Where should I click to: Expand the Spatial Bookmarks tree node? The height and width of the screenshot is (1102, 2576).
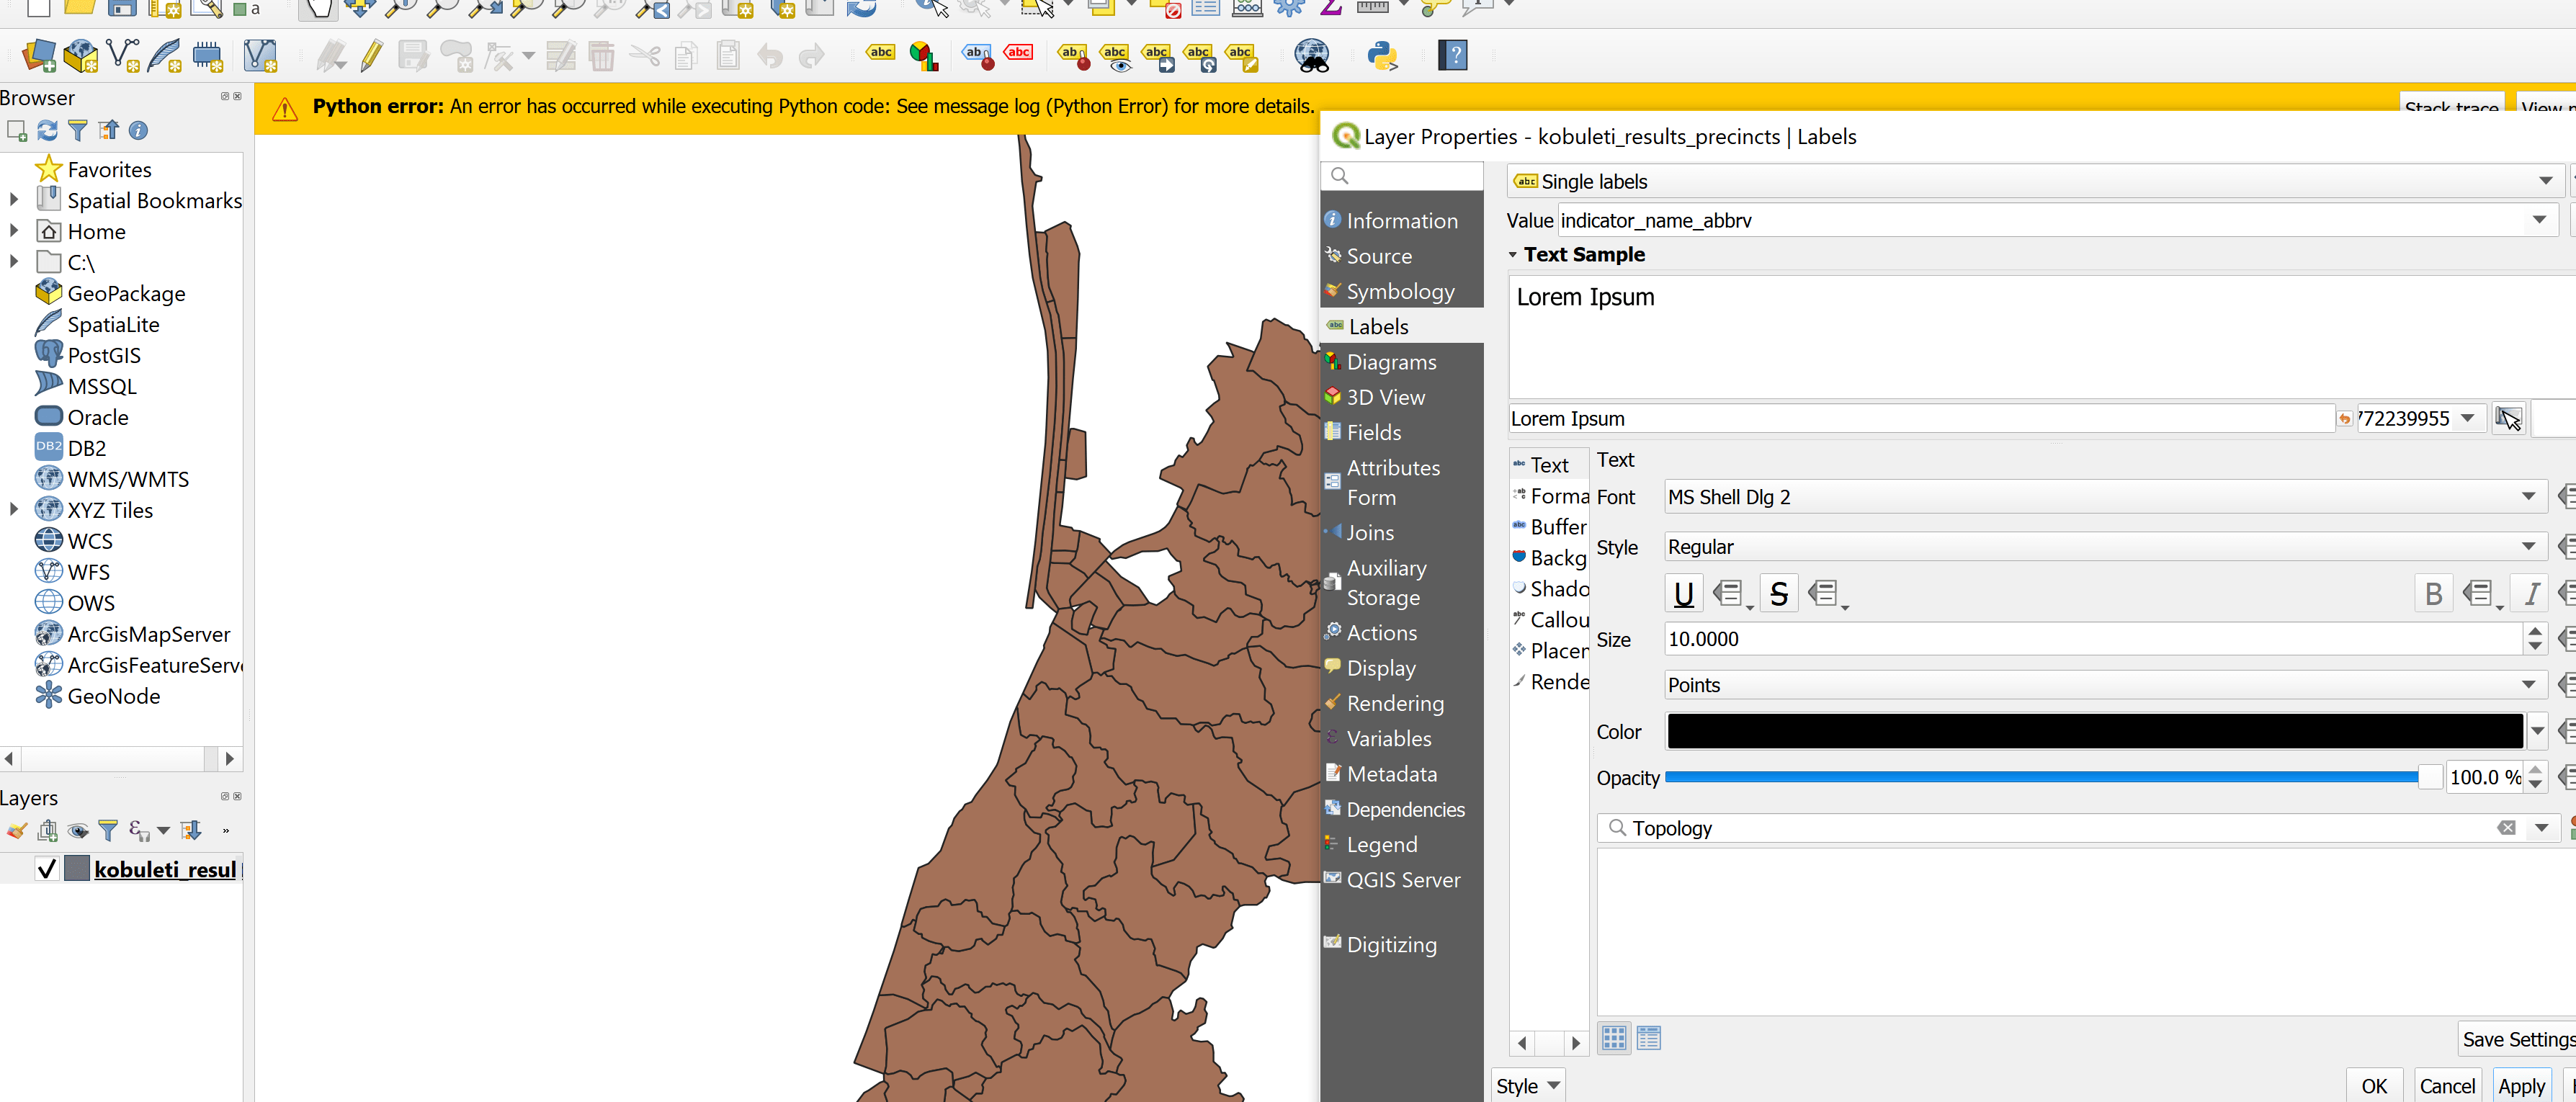13,200
